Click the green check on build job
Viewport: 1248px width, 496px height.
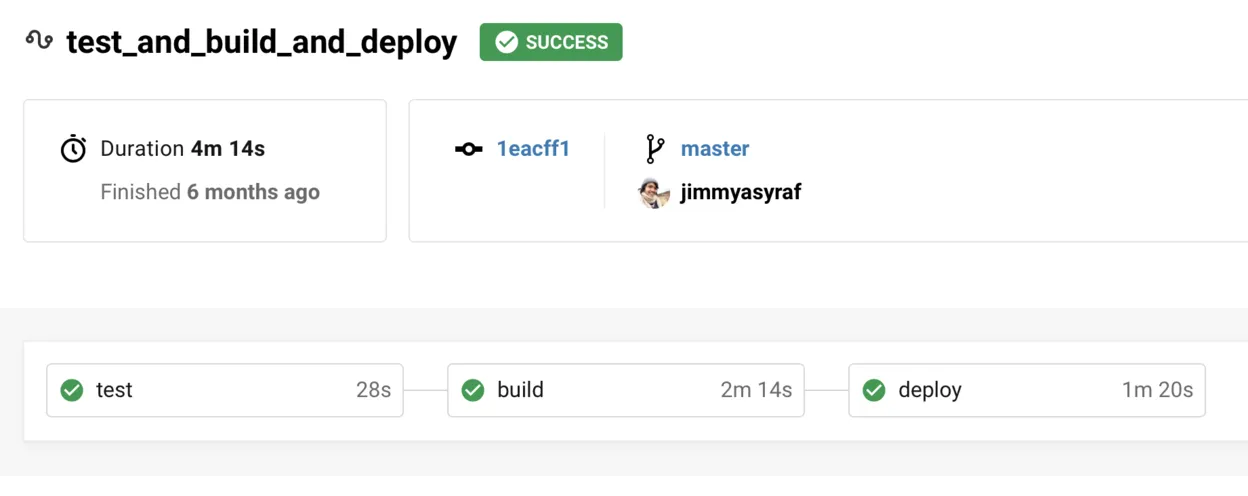coord(473,390)
